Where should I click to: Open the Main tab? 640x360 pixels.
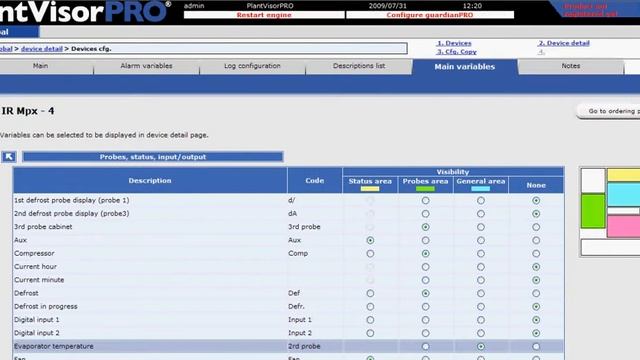coord(40,66)
